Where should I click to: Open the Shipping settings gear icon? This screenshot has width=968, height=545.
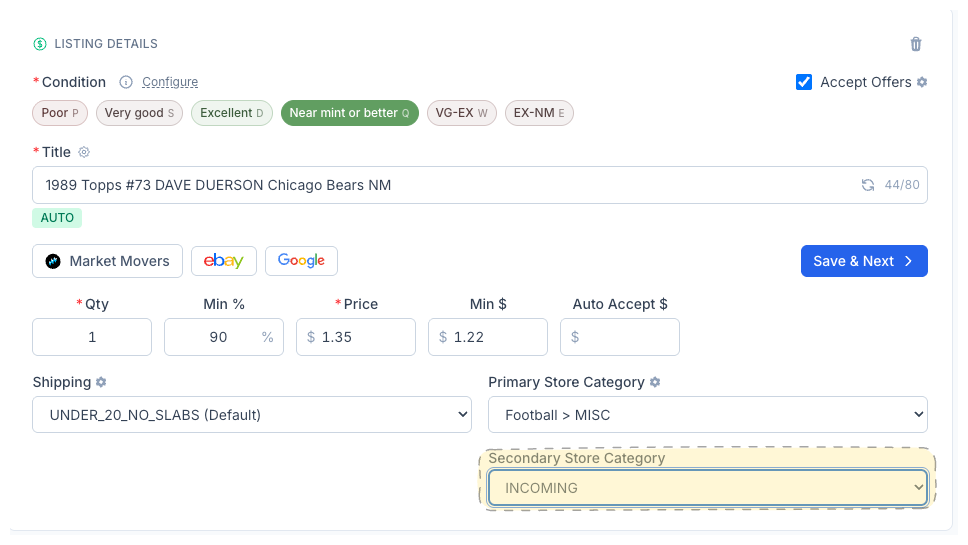click(x=101, y=382)
